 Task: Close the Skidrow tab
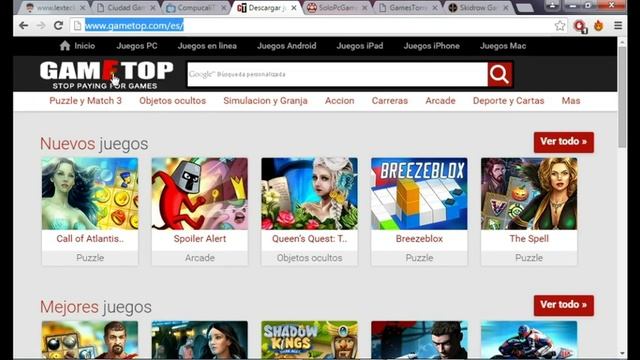[506, 8]
